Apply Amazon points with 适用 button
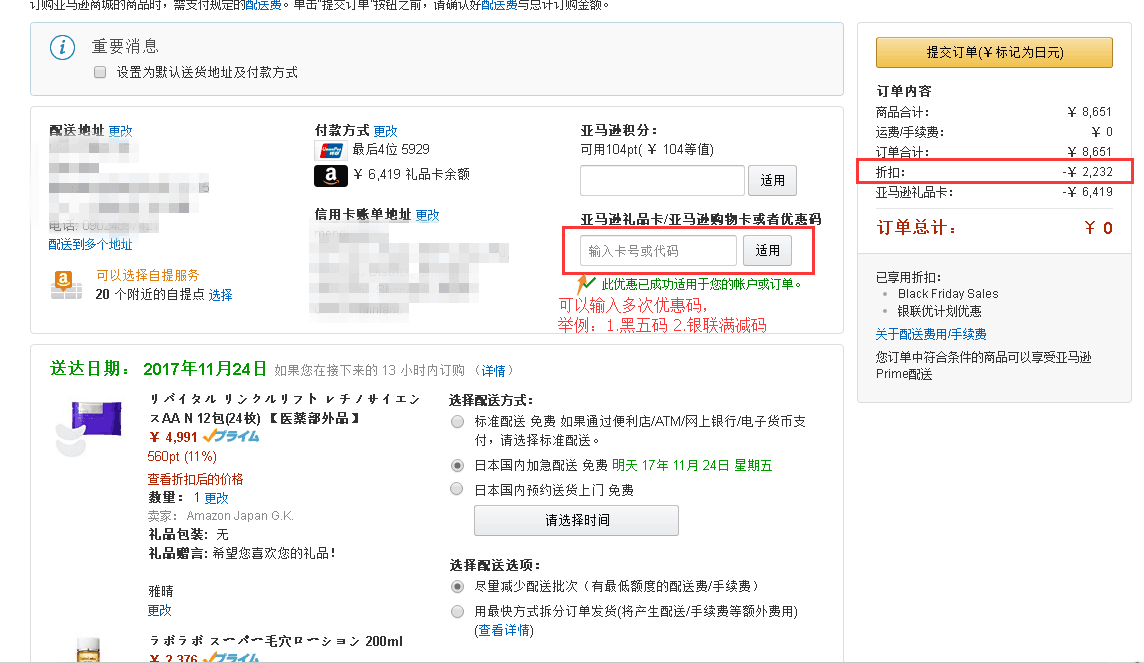The height and width of the screenshot is (663, 1144). (x=772, y=180)
